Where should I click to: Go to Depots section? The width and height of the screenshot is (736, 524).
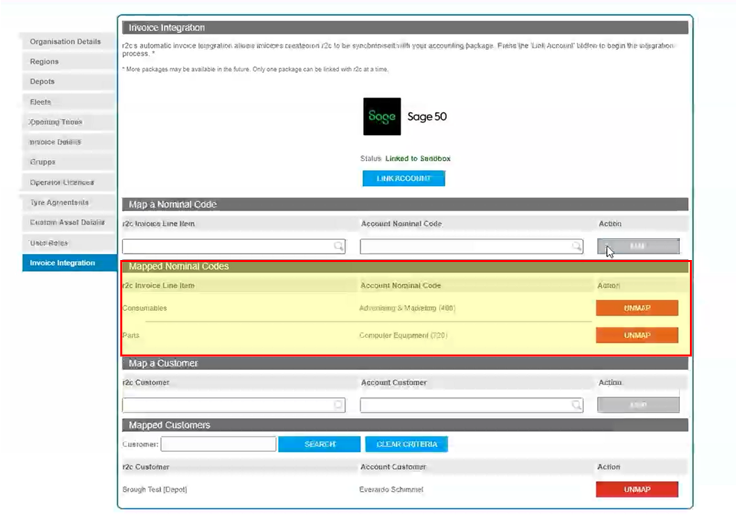point(69,82)
